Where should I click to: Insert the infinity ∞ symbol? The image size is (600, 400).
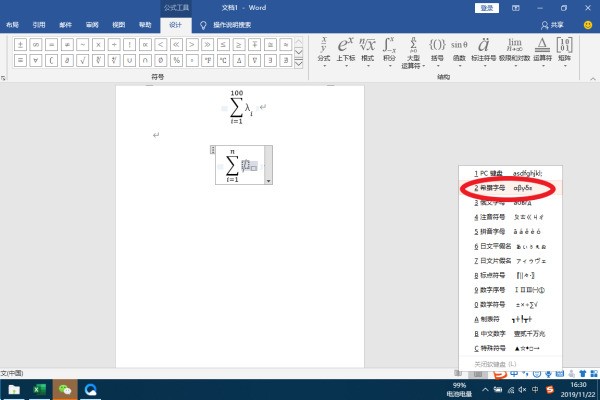pyautogui.click(x=36, y=44)
